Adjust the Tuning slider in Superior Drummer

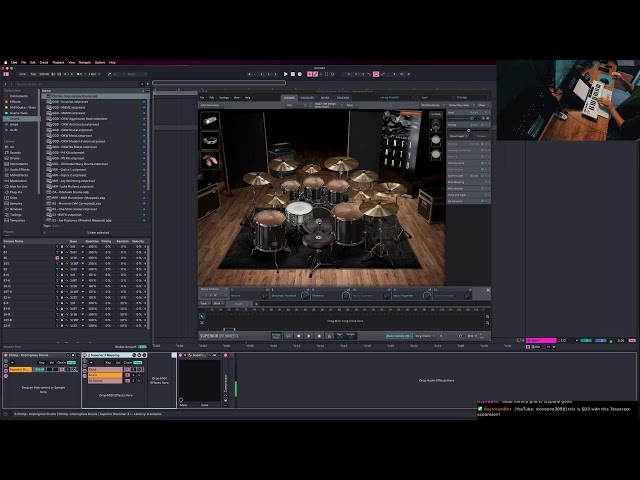469,131
